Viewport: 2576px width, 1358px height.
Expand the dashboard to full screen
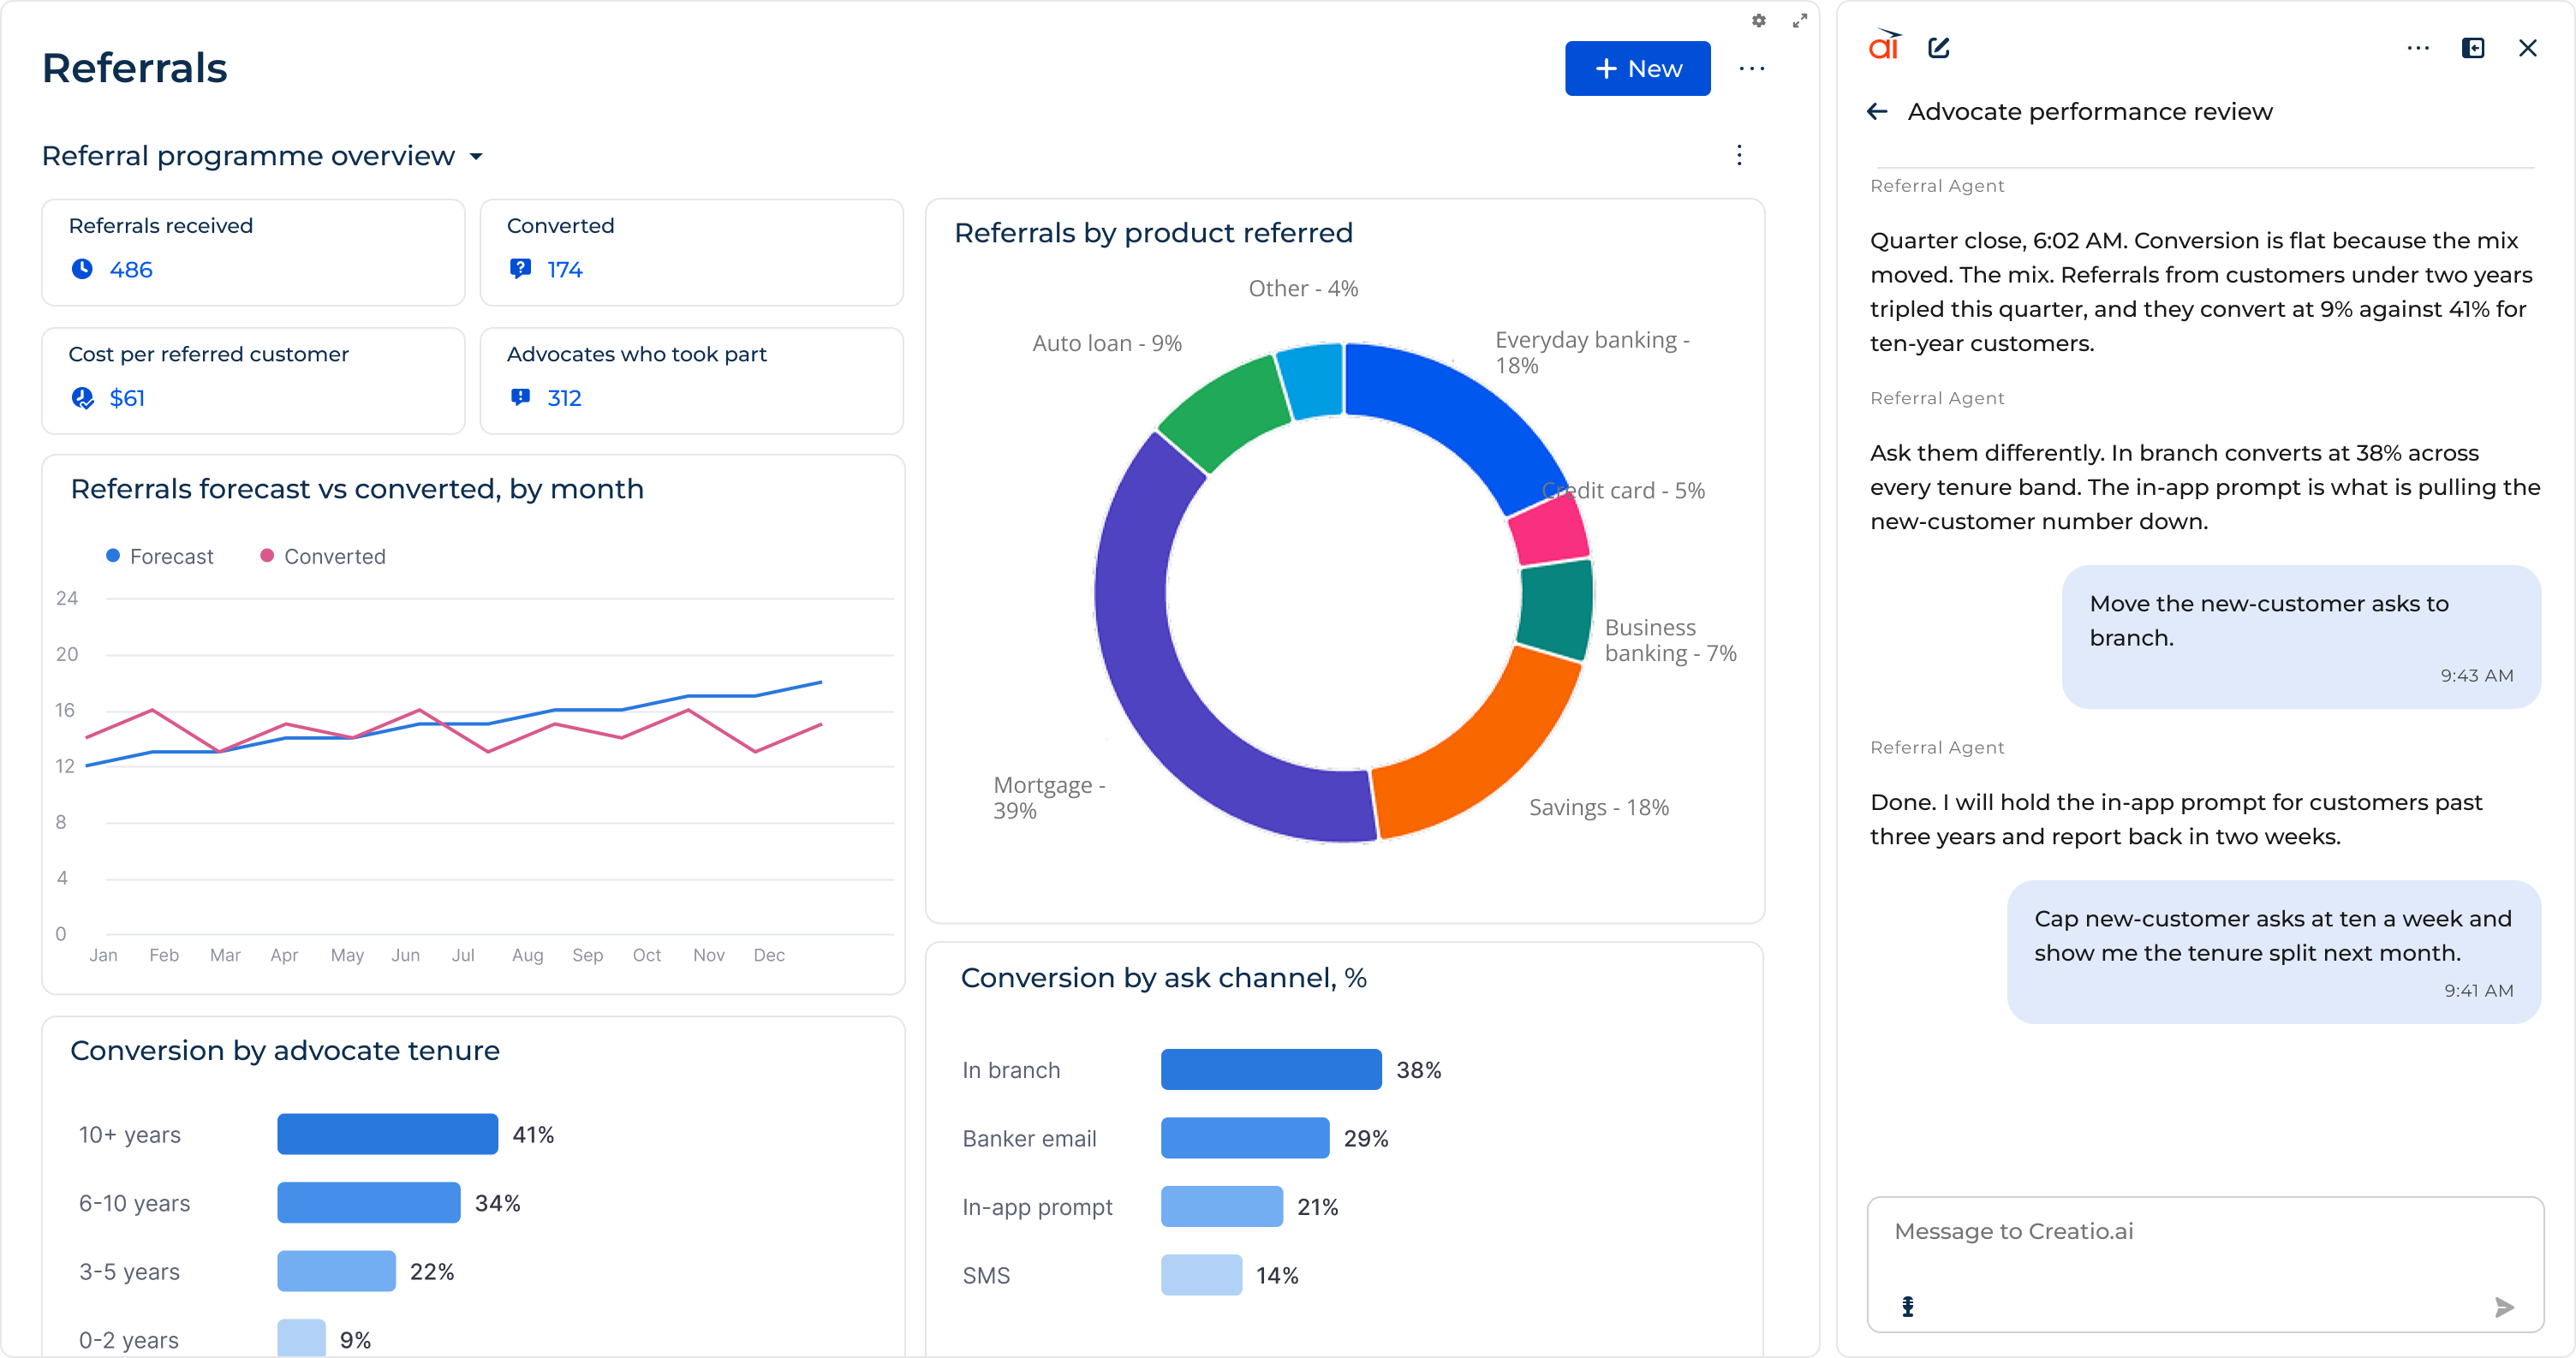pyautogui.click(x=1800, y=20)
